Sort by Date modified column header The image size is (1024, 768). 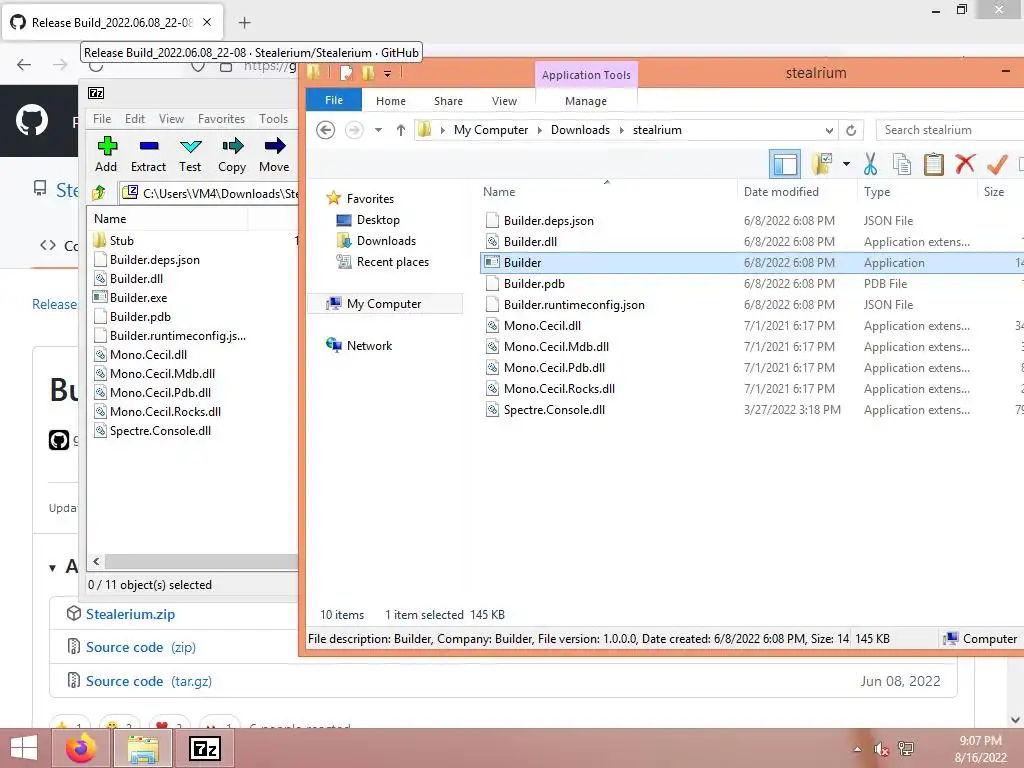click(x=781, y=191)
